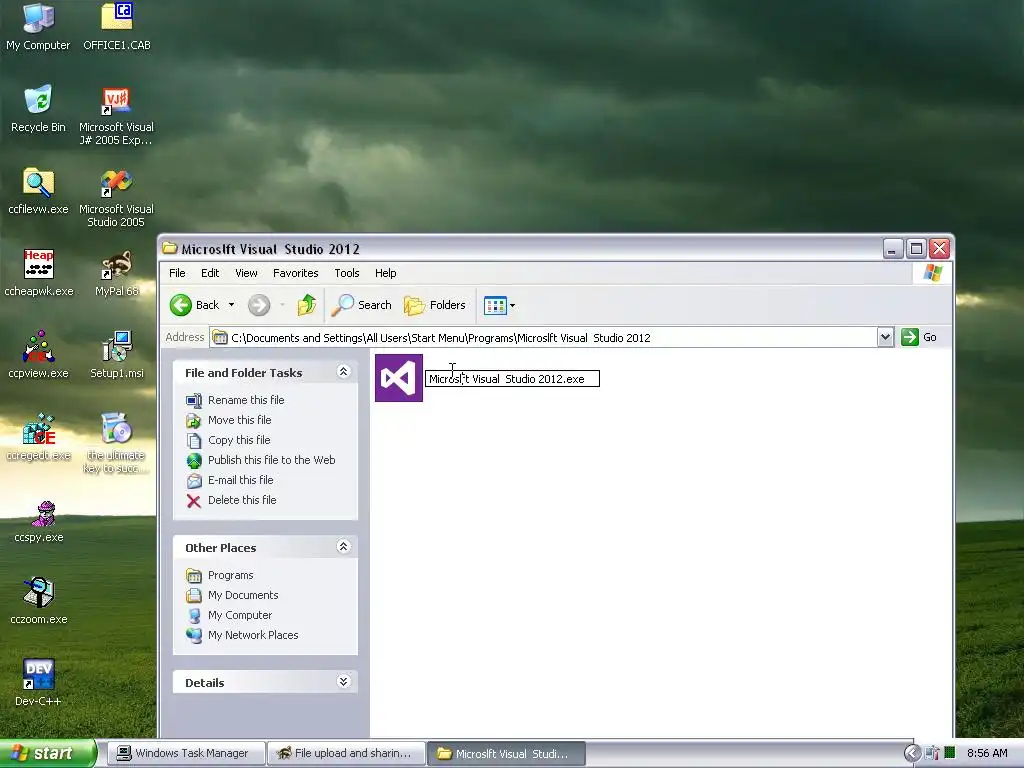Click the greyed-out Forward arrow button
The width and height of the screenshot is (1024, 768).
tap(259, 305)
